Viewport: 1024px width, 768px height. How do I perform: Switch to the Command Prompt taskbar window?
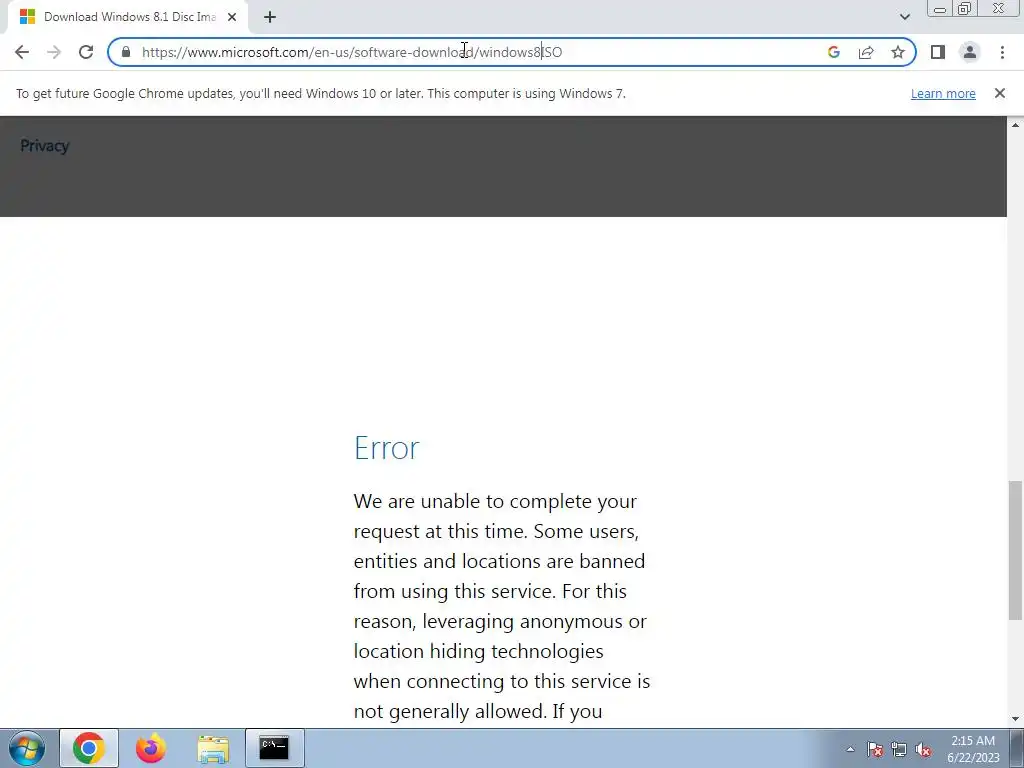coord(274,748)
